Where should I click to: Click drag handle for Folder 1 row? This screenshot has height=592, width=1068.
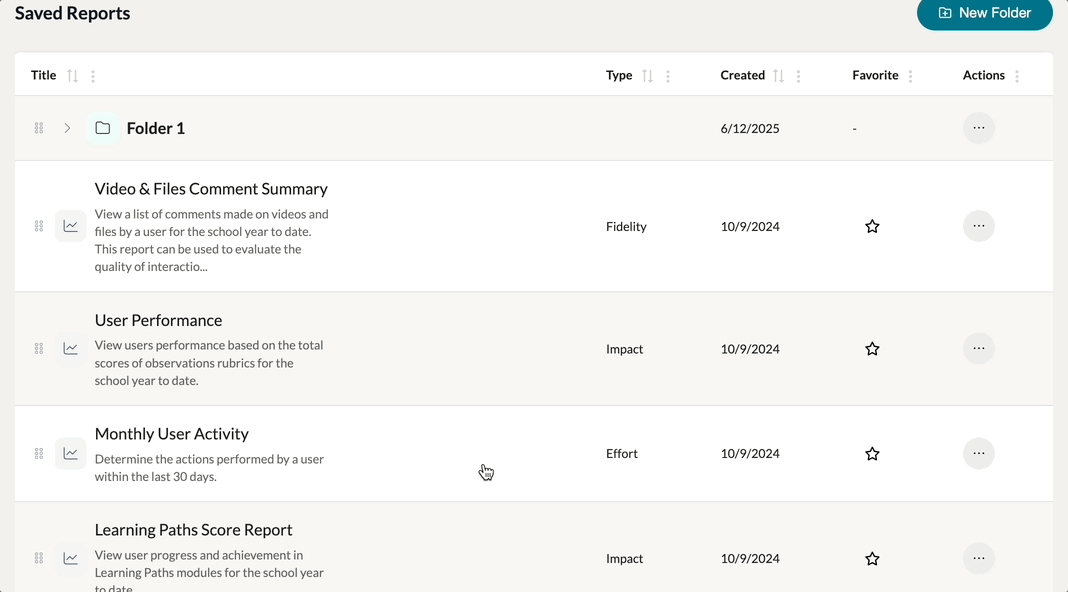coord(39,128)
